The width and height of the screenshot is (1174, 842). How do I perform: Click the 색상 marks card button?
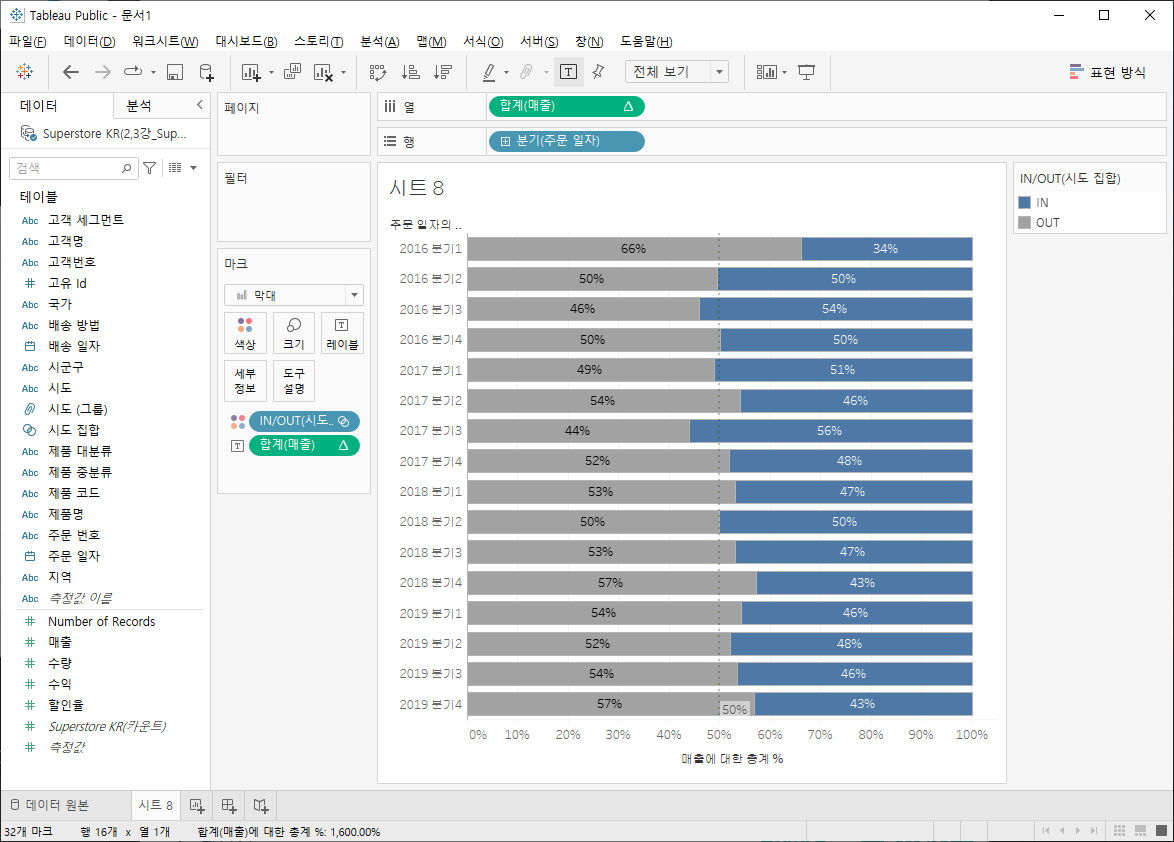245,333
